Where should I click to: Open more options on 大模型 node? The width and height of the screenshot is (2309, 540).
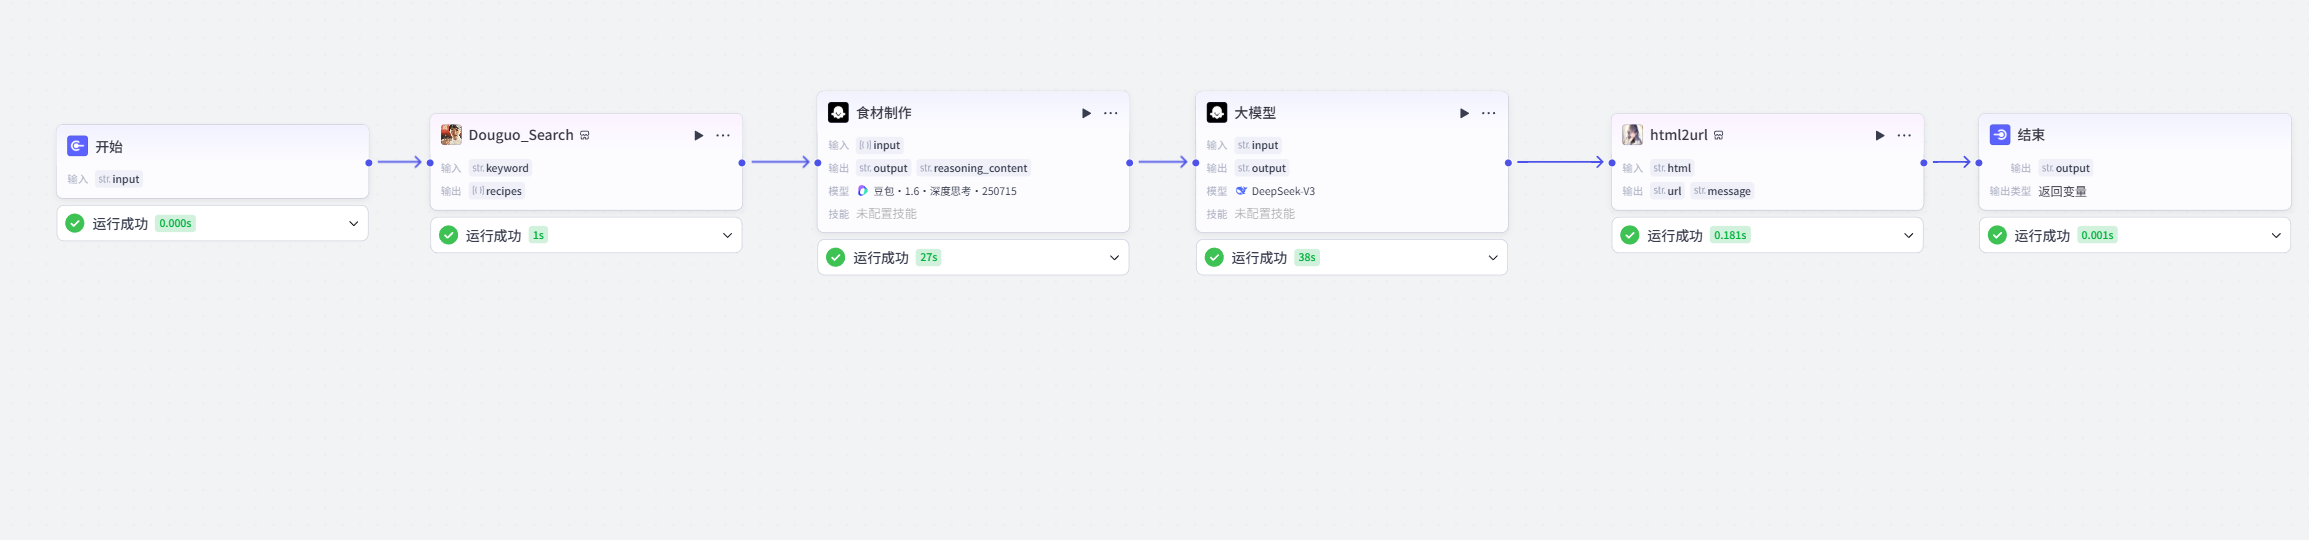click(1488, 113)
